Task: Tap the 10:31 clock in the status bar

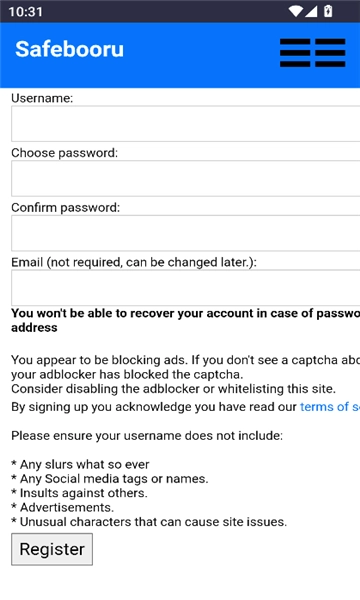Action: pos(25,11)
